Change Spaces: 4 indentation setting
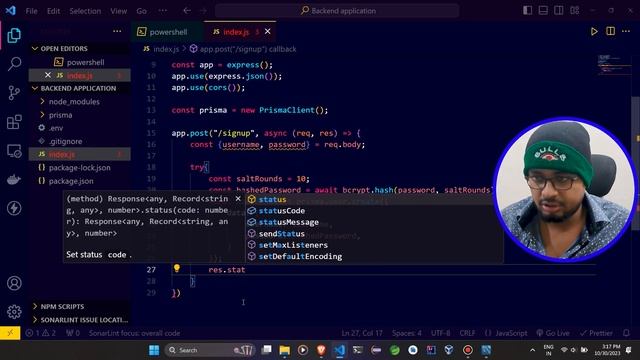 (x=407, y=333)
